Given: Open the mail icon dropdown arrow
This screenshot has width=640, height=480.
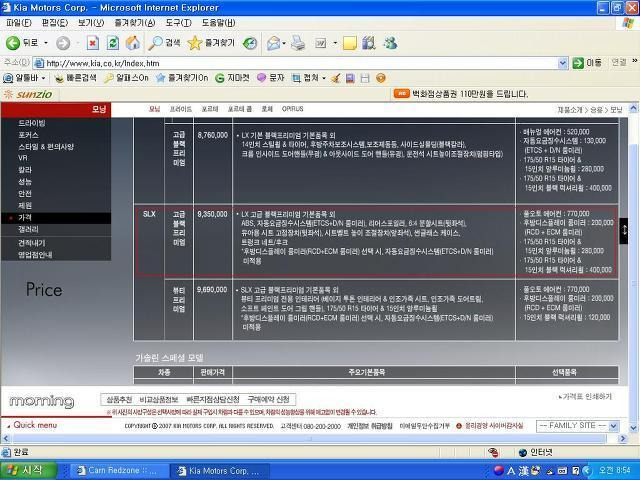Looking at the screenshot, I should pos(284,43).
